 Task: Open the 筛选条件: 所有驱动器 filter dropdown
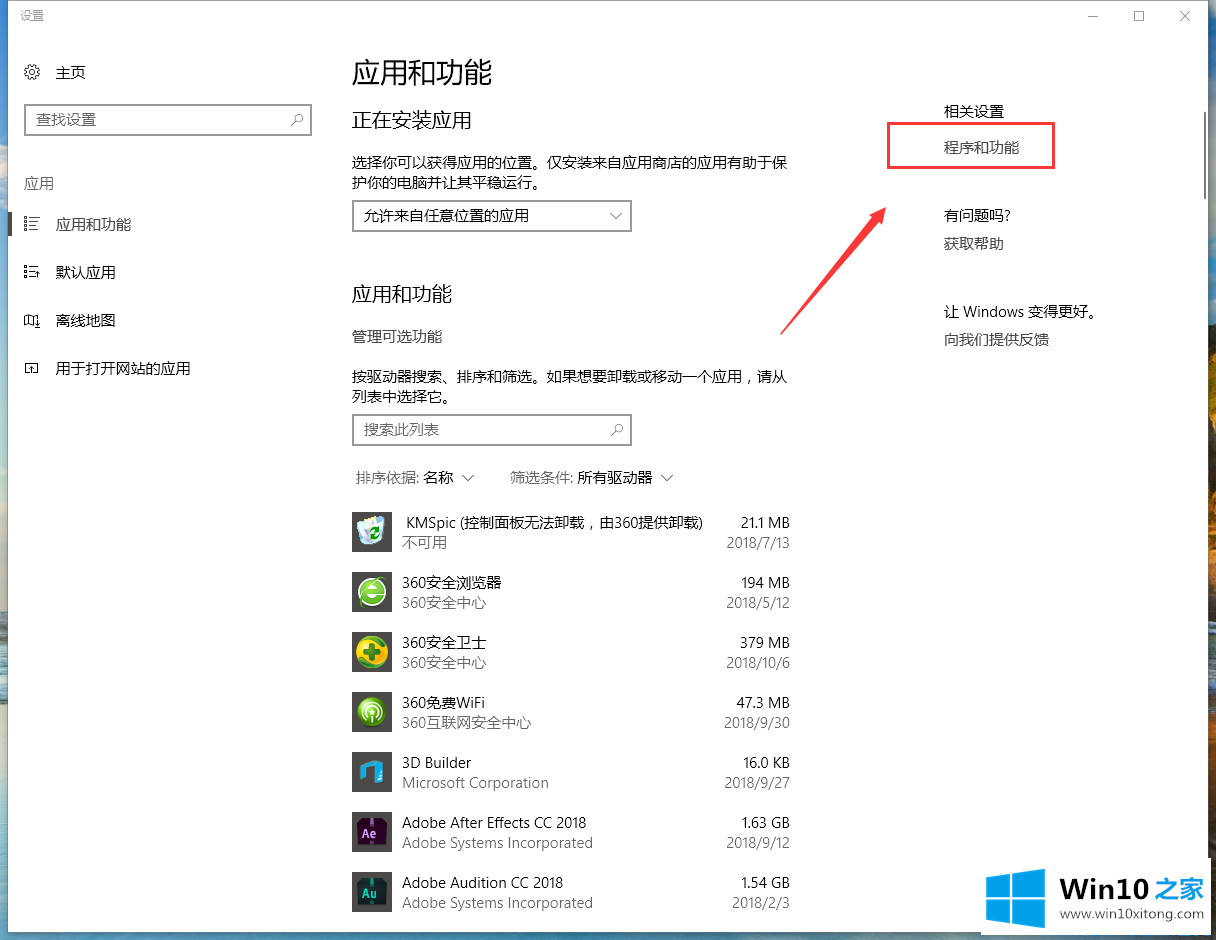pyautogui.click(x=592, y=477)
